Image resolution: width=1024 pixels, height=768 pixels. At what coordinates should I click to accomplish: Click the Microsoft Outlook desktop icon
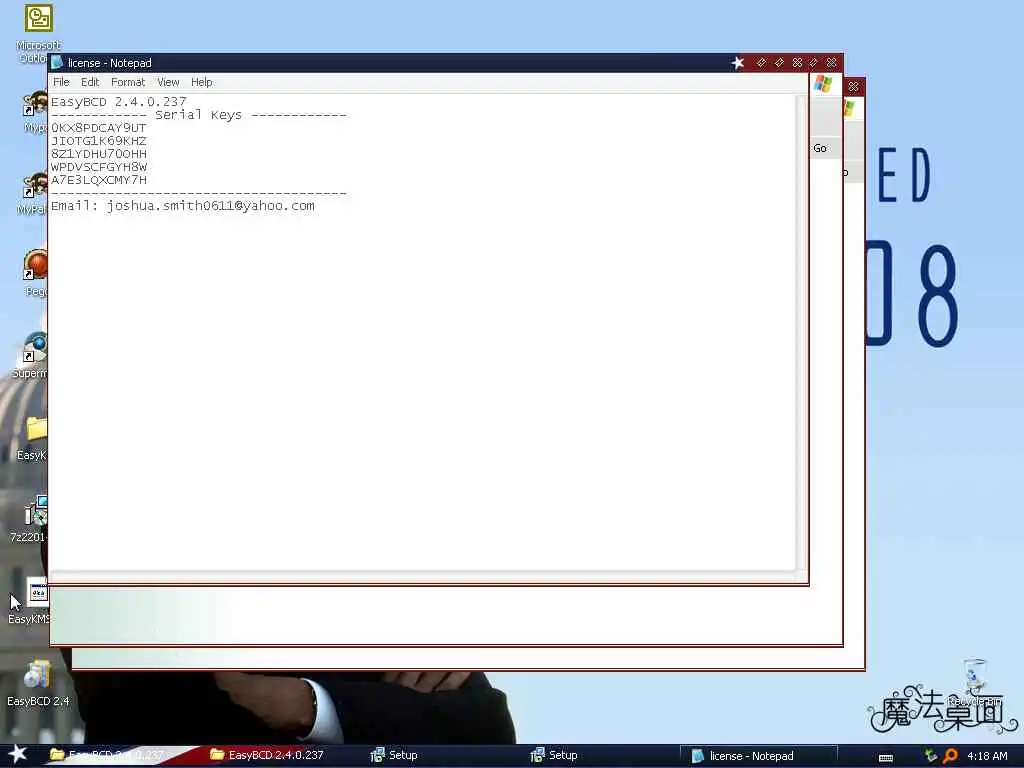click(38, 33)
